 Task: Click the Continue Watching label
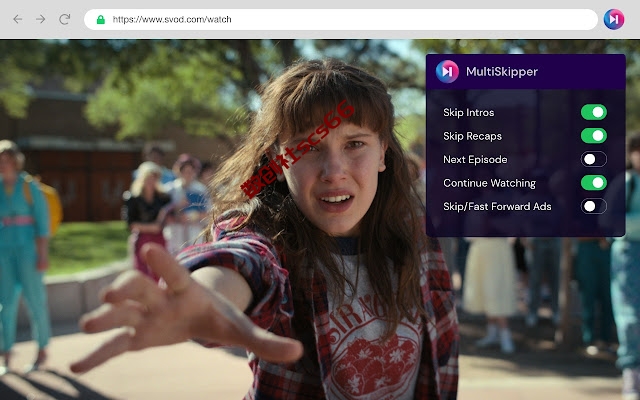click(489, 183)
